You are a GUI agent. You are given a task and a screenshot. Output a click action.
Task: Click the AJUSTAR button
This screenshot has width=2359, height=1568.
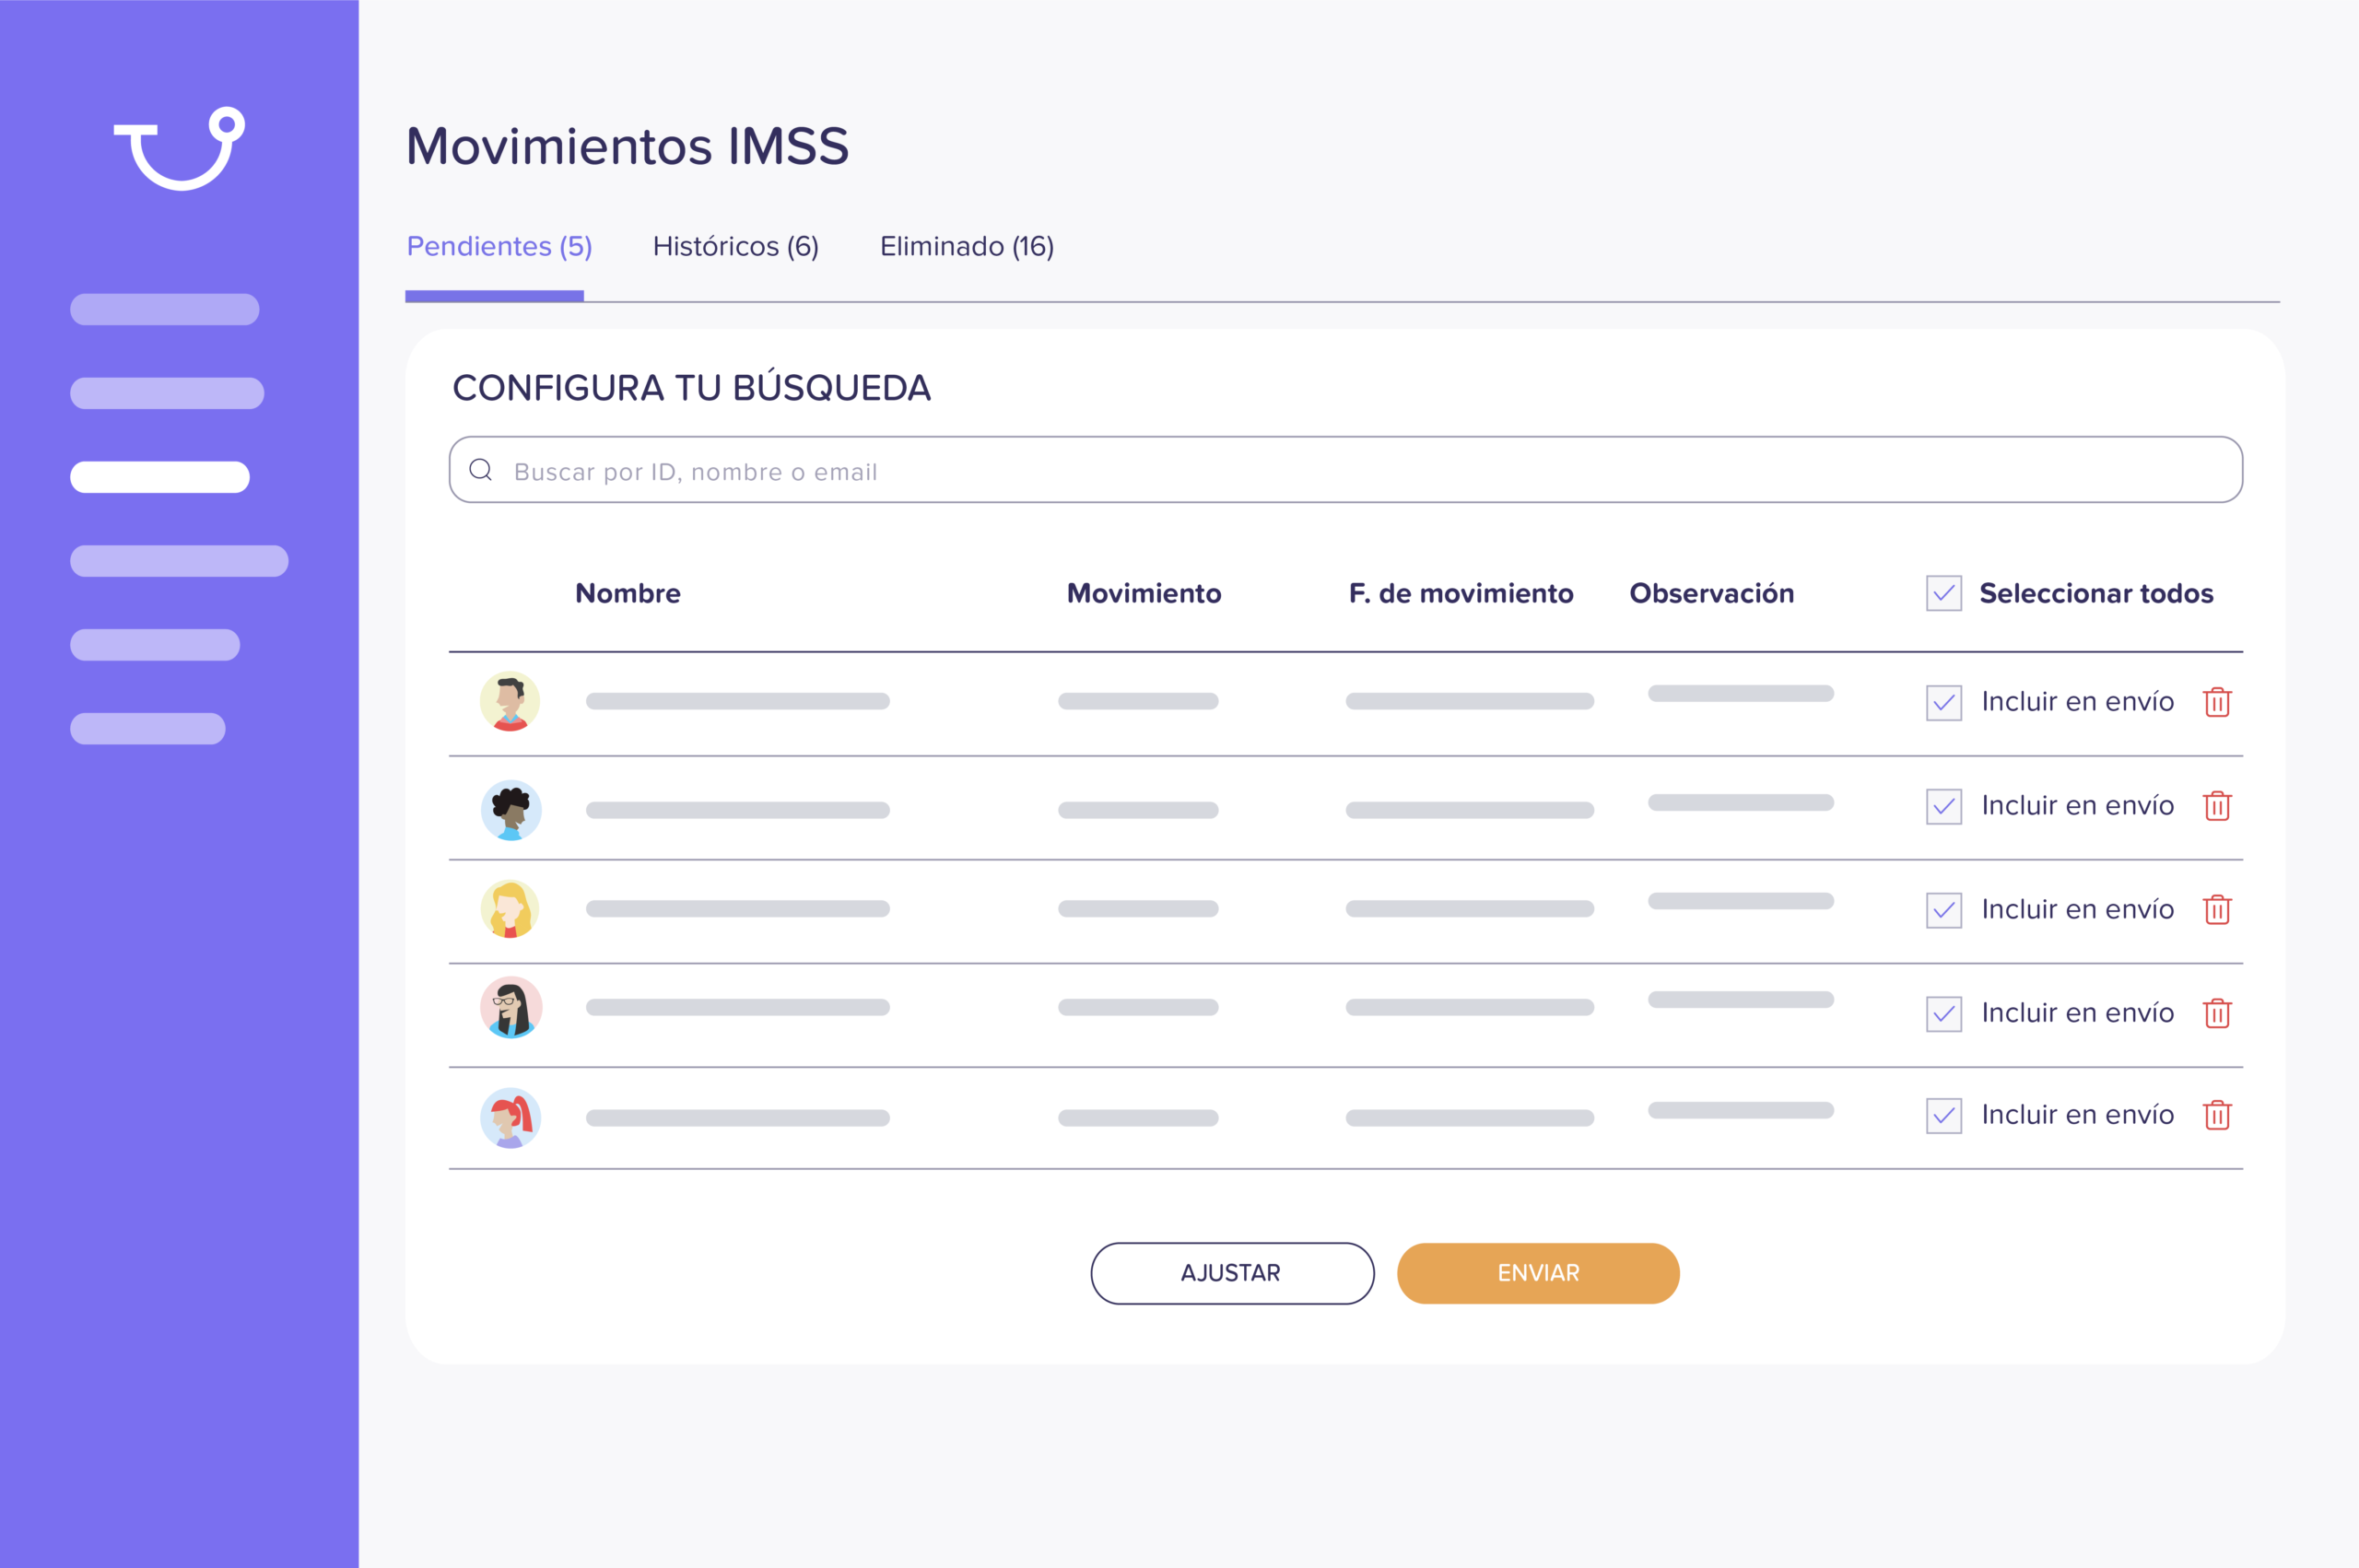(x=1231, y=1273)
